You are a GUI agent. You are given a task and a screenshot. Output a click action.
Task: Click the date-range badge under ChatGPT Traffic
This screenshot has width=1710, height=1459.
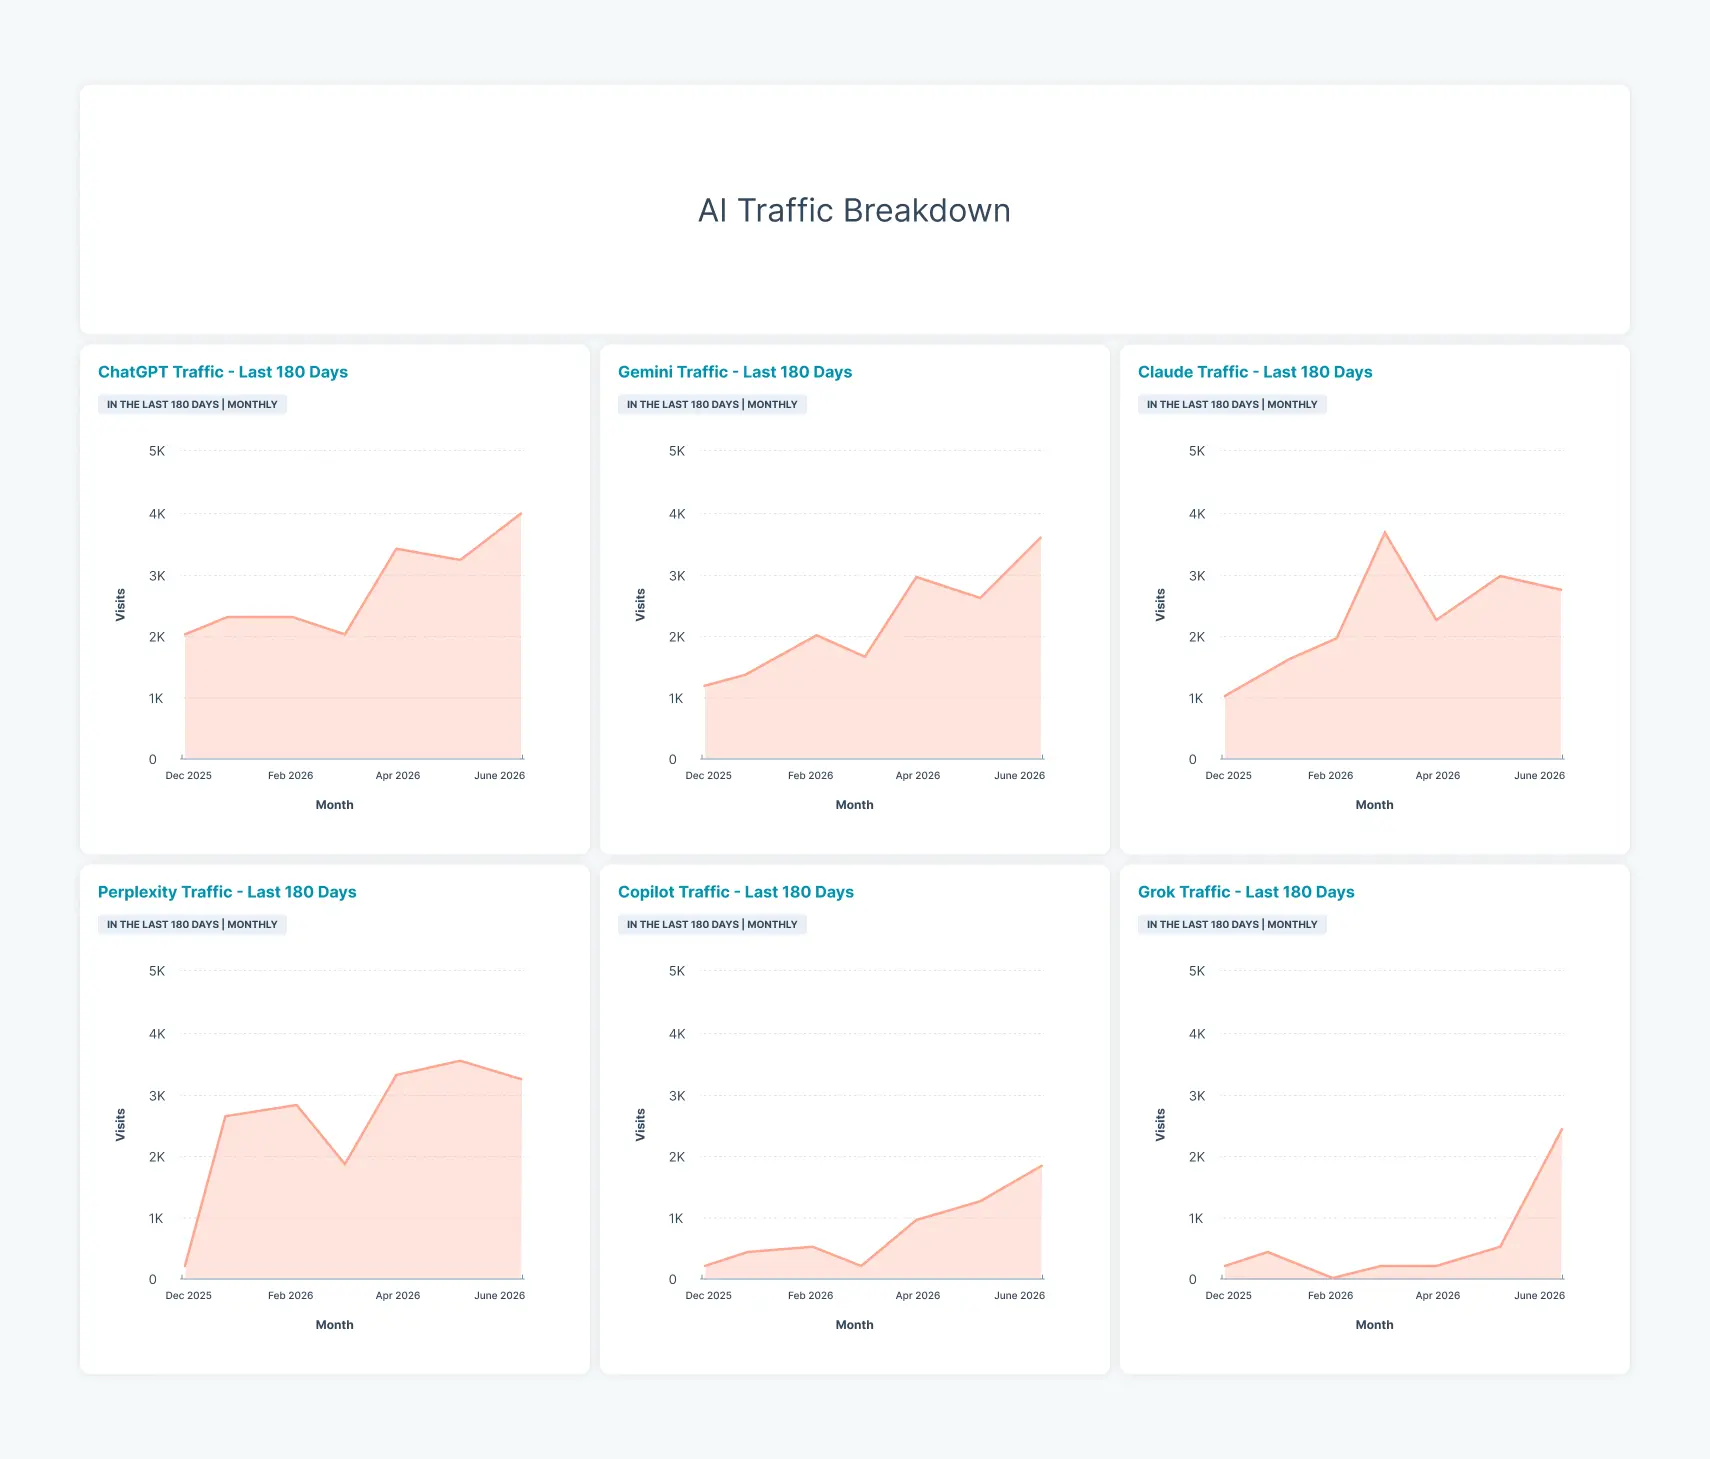(x=192, y=404)
